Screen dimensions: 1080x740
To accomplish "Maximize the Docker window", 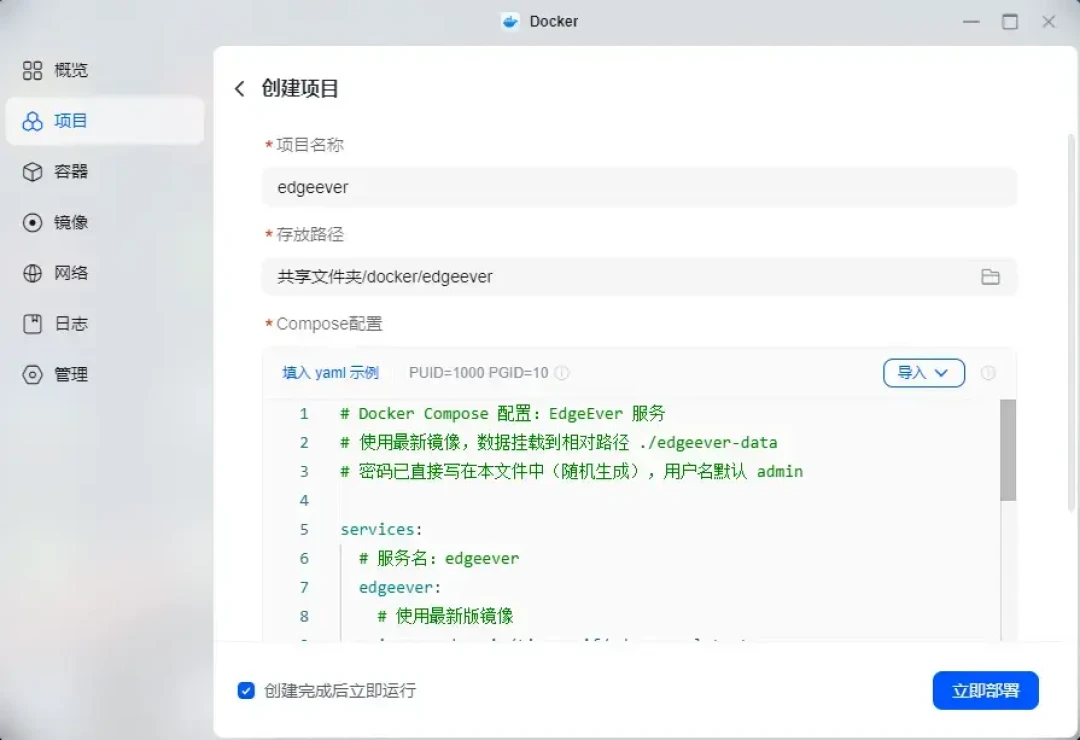I will tap(1010, 21).
